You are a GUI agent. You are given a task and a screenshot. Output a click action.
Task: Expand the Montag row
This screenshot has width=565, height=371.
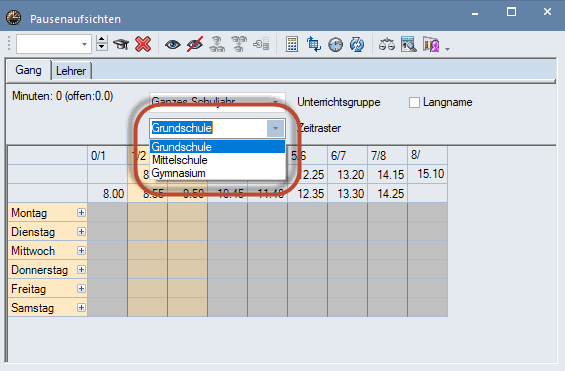[81, 213]
